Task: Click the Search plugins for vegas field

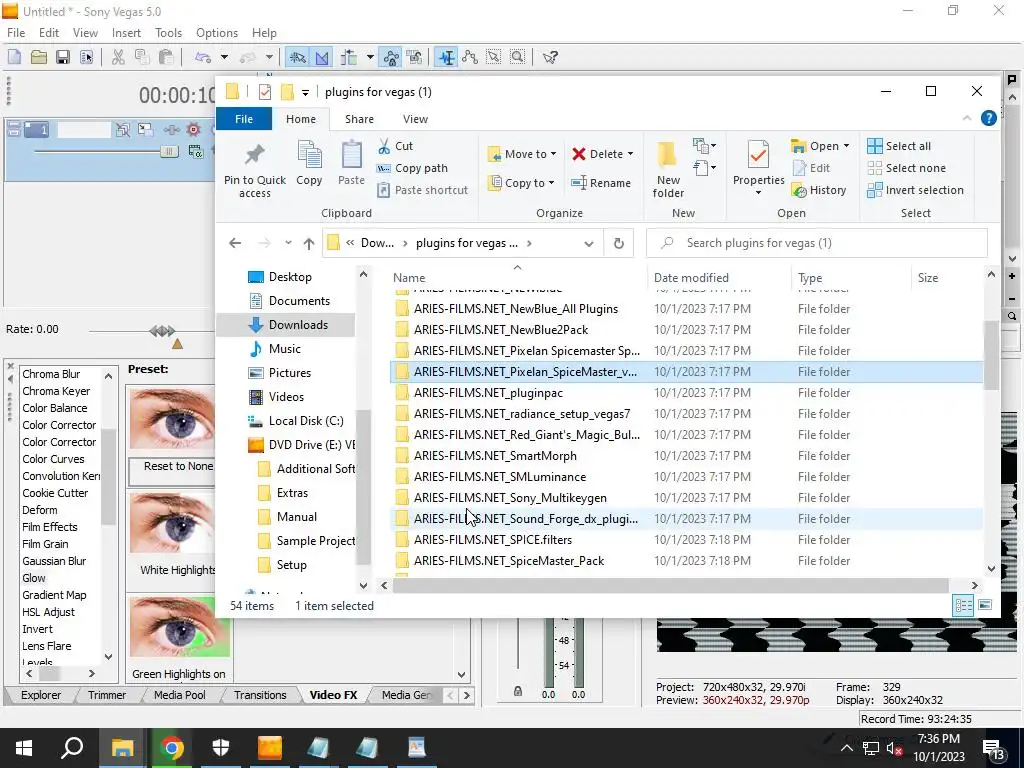Action: (817, 243)
